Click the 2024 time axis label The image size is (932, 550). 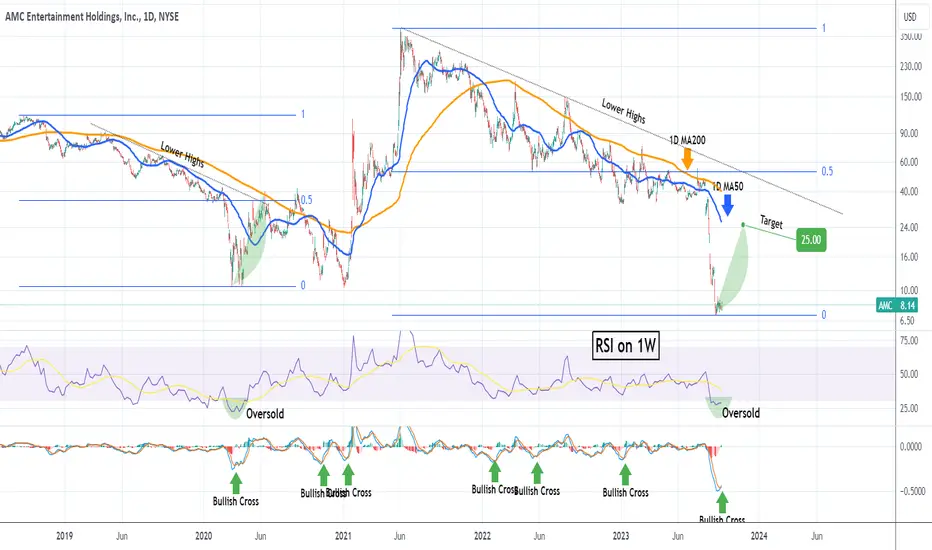pos(759,536)
